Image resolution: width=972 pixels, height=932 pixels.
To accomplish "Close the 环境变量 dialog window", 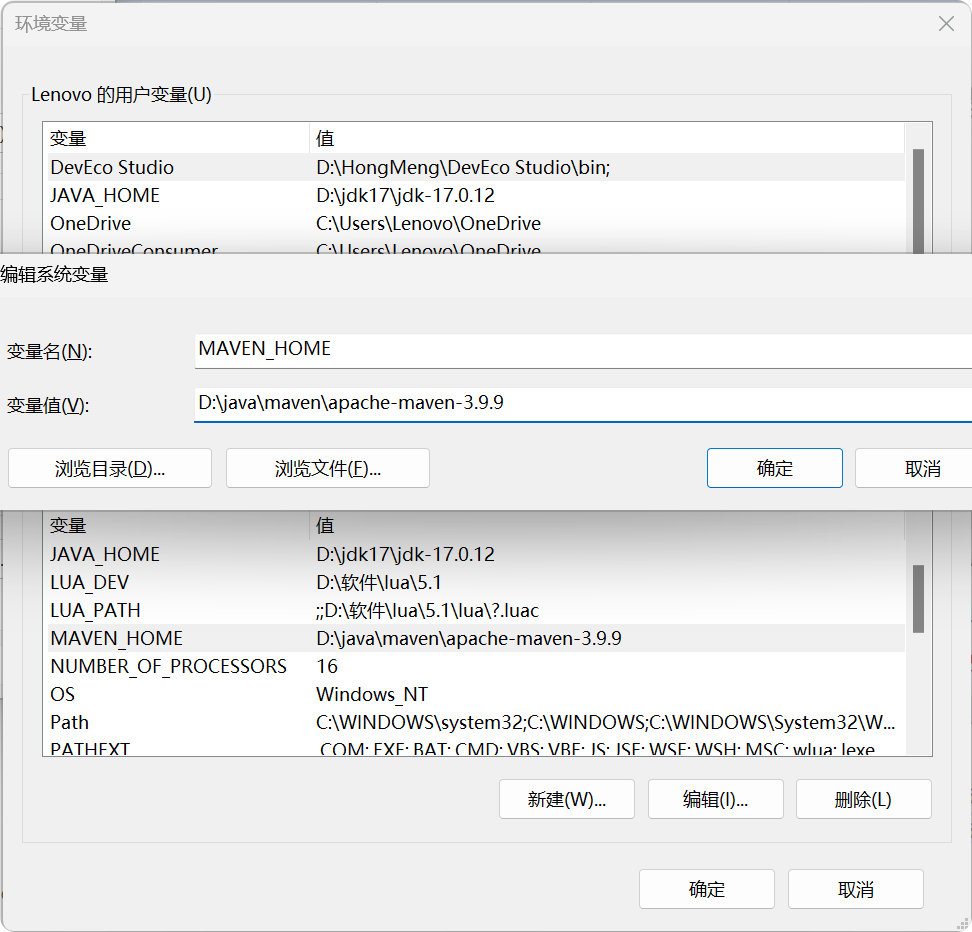I will coord(946,24).
